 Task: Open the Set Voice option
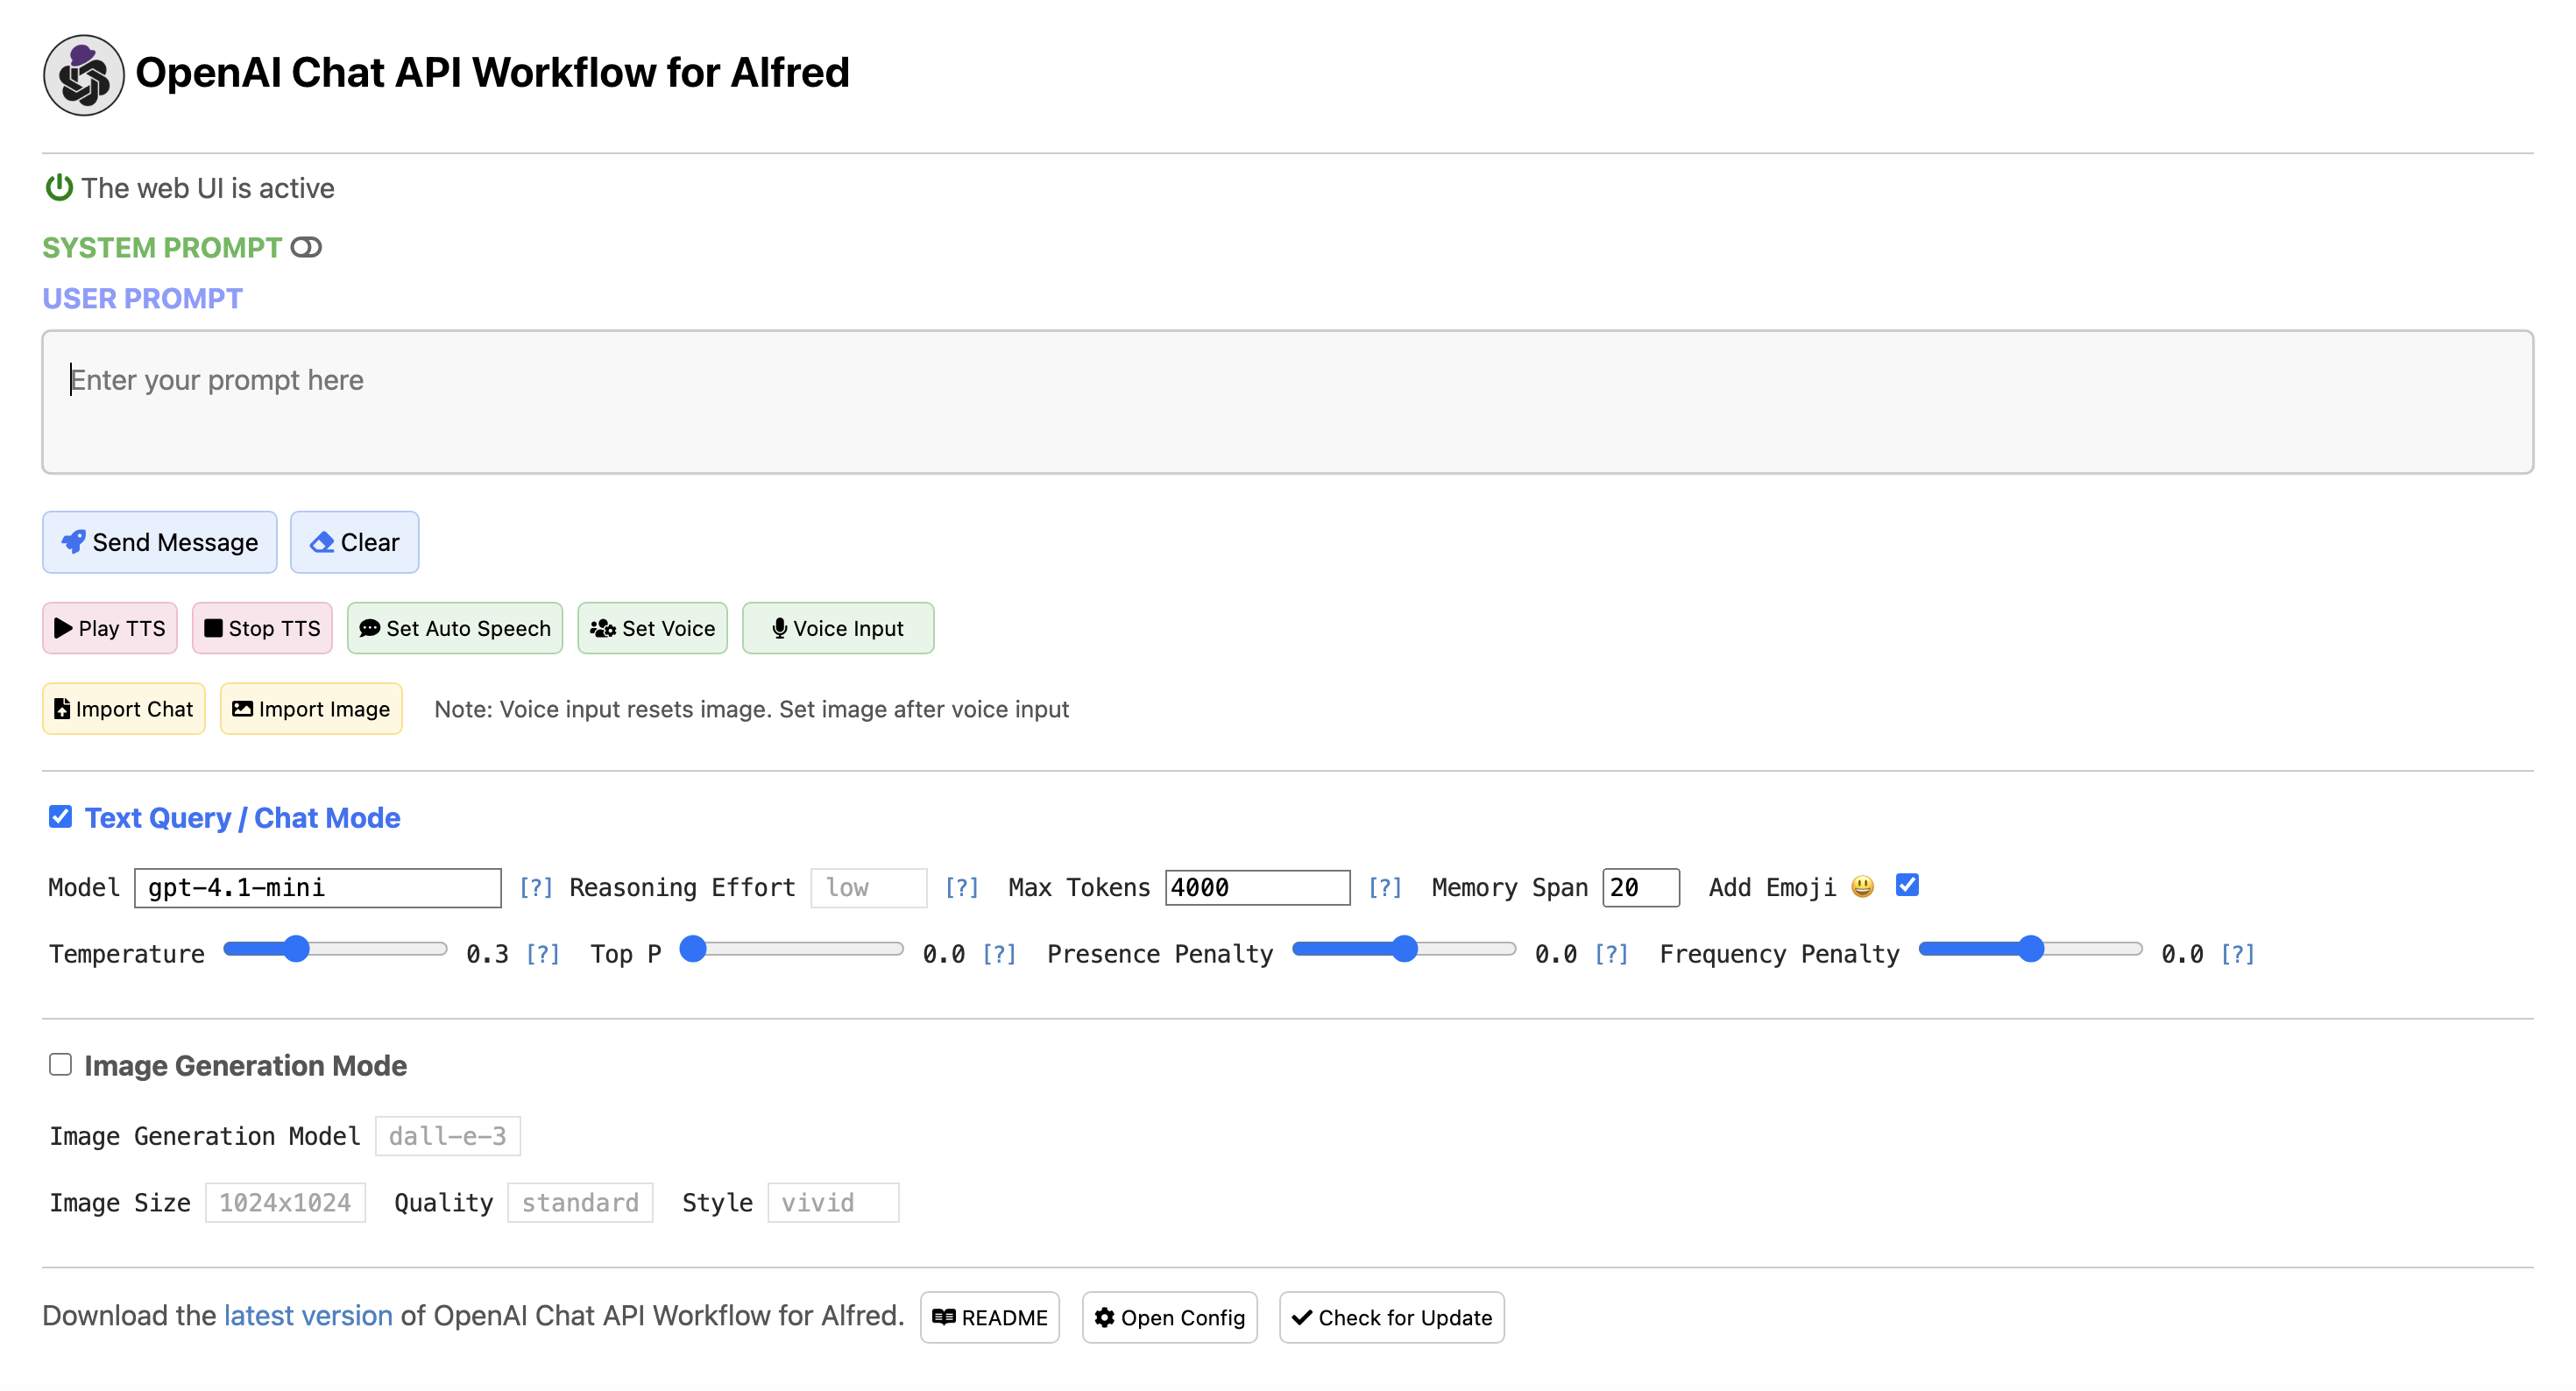[x=652, y=628]
